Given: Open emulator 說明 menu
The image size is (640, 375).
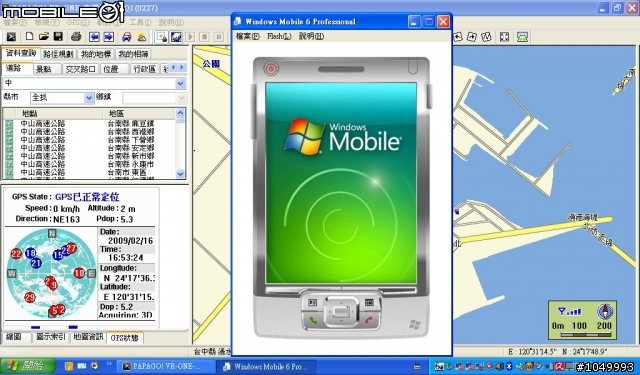Looking at the screenshot, I should coord(311,36).
